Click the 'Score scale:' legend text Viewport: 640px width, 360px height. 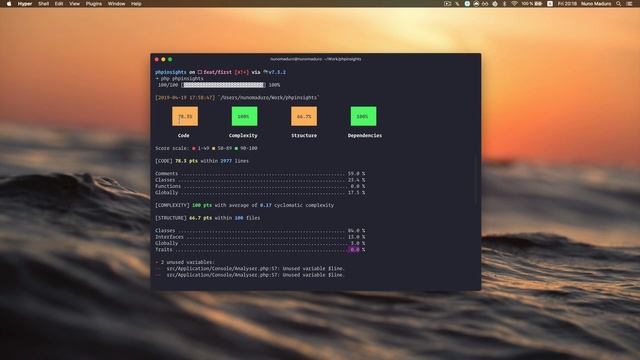171,148
